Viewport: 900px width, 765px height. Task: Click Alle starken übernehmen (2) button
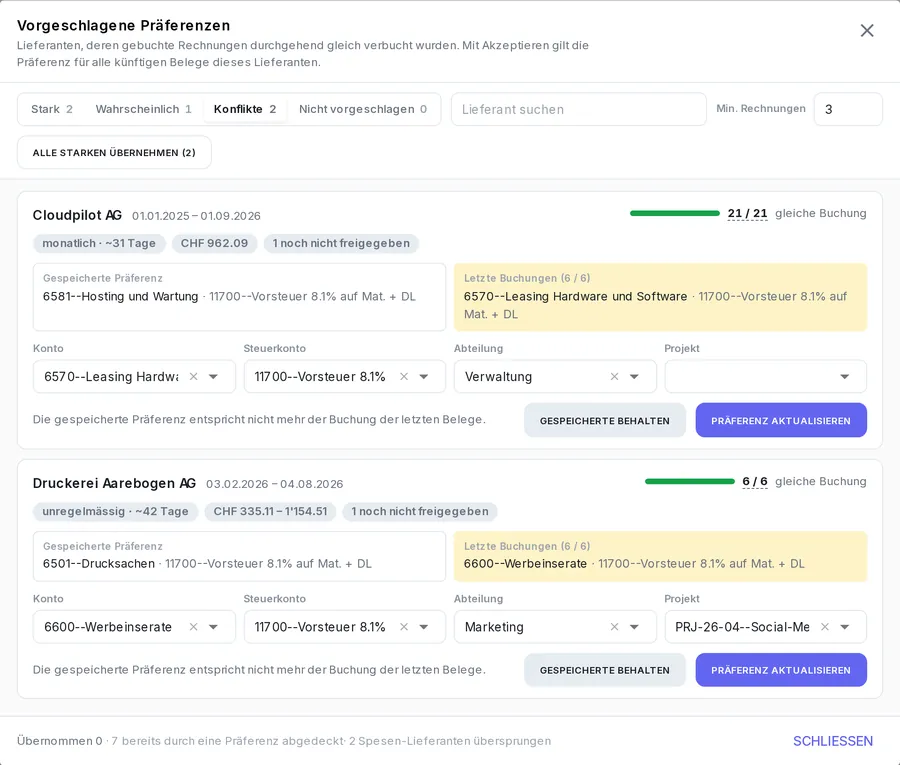pos(114,152)
